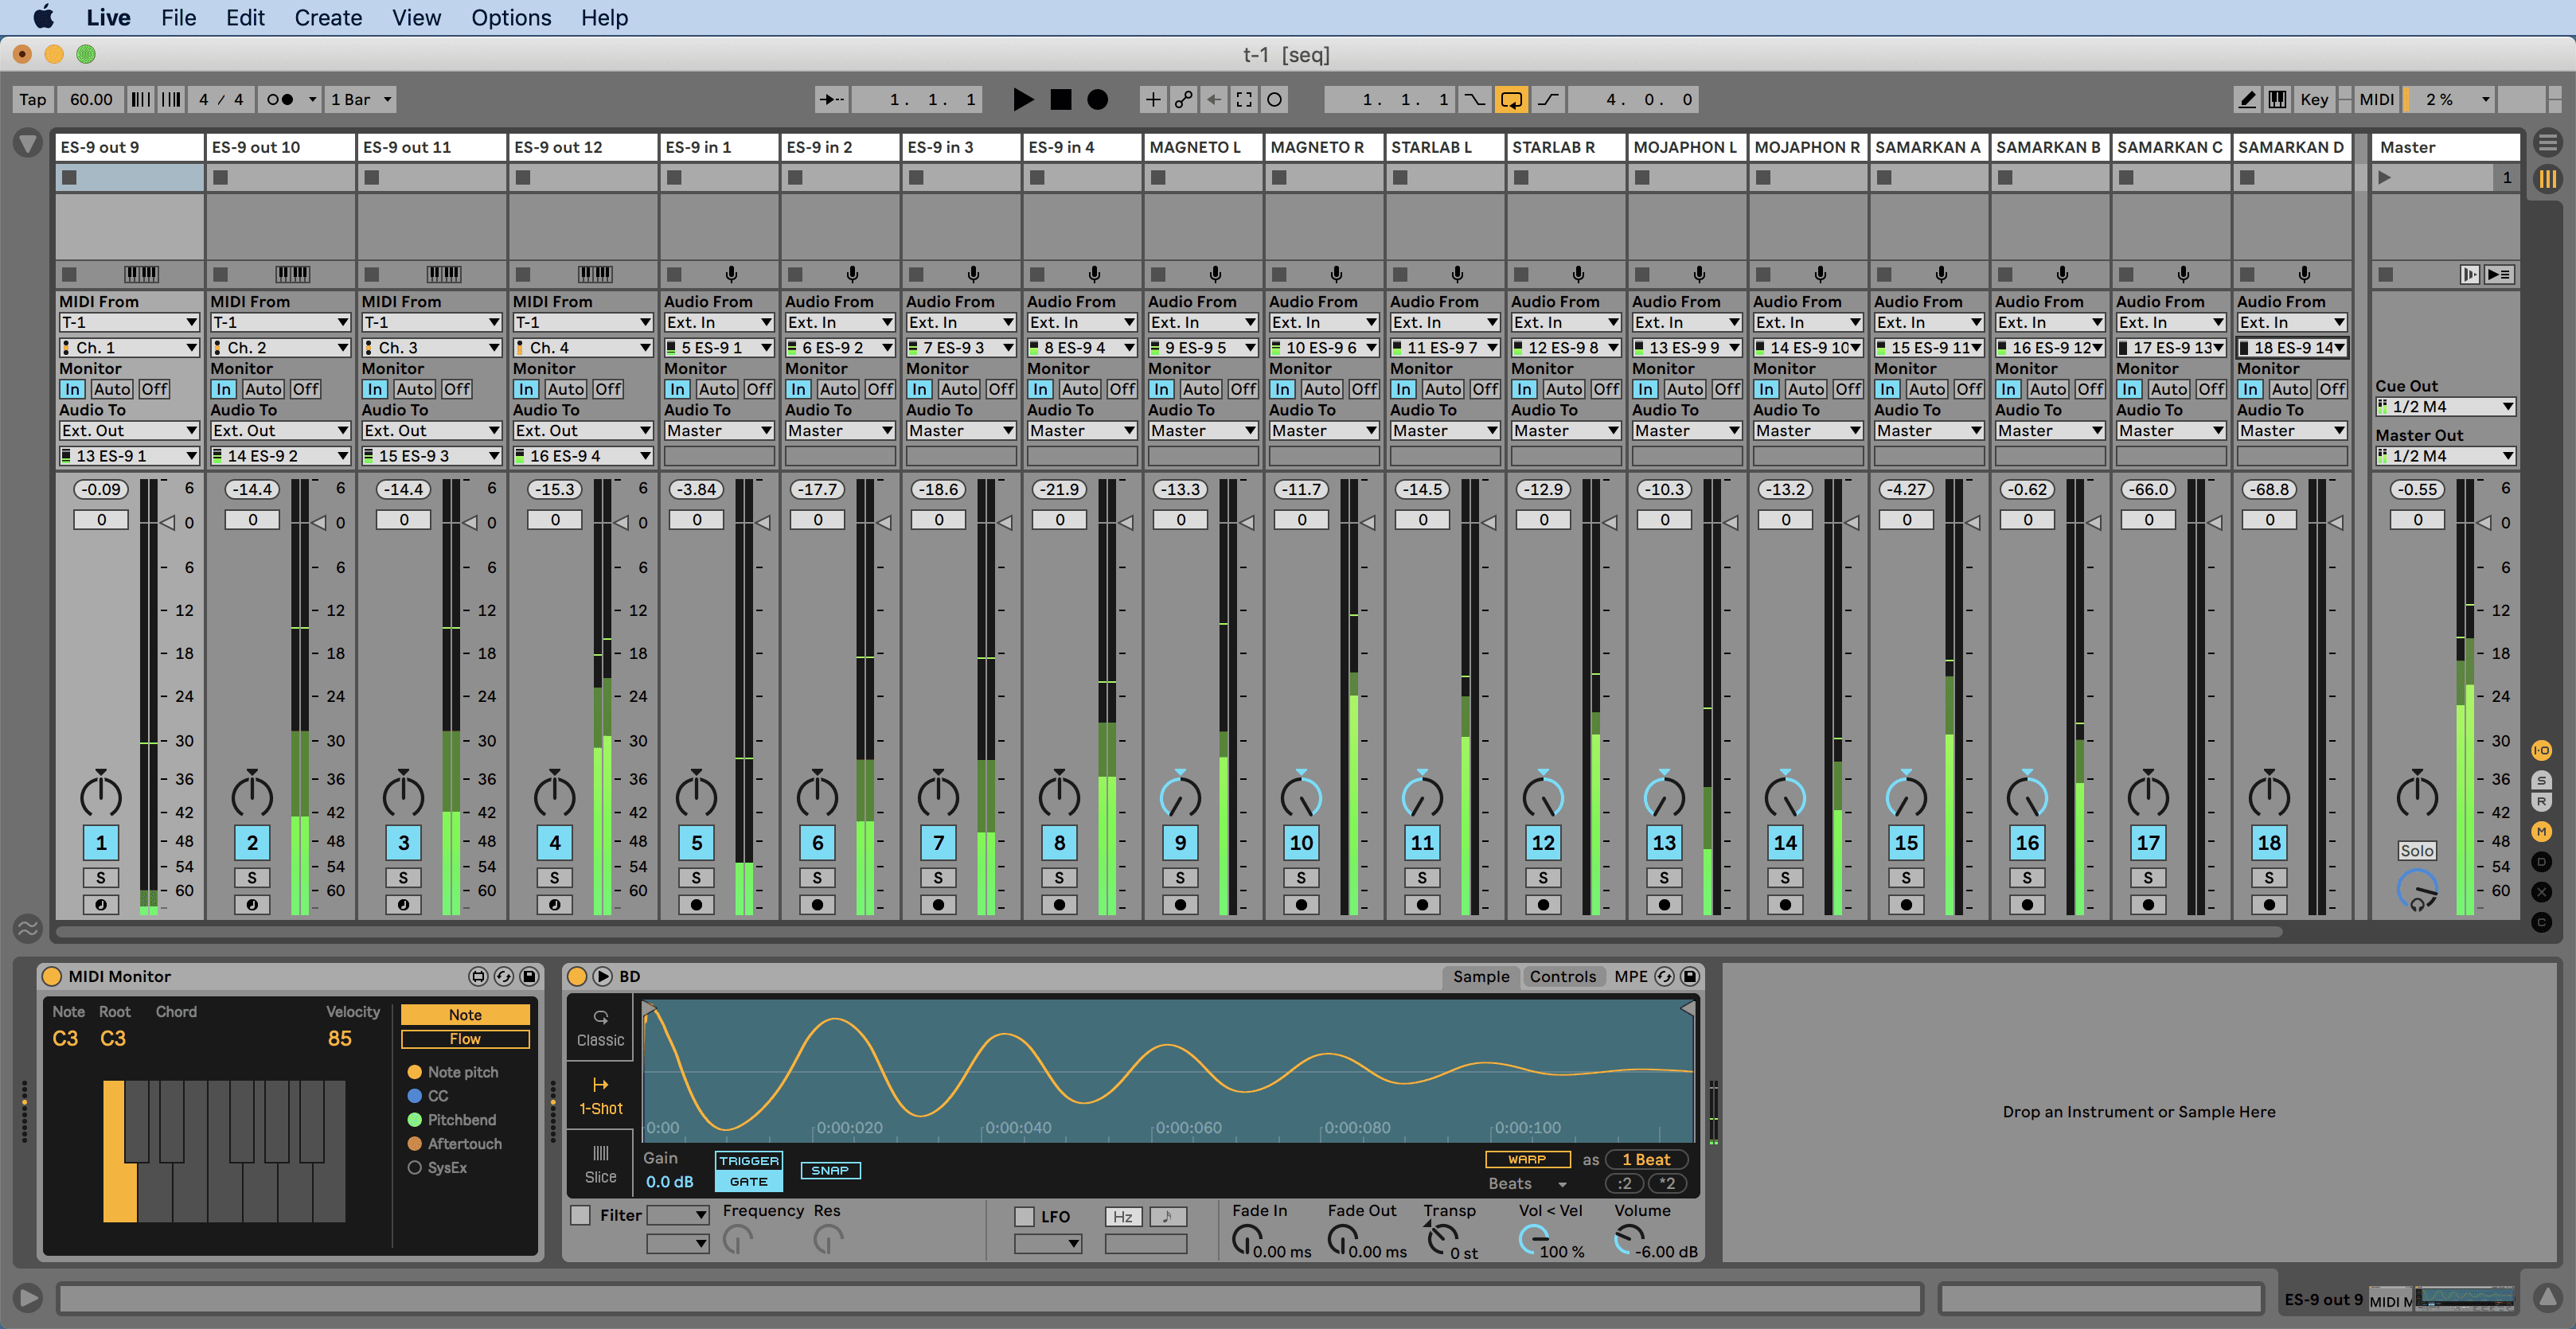The height and width of the screenshot is (1329, 2576).
Task: Open the quantization 1 Bar dropdown
Action: [361, 99]
